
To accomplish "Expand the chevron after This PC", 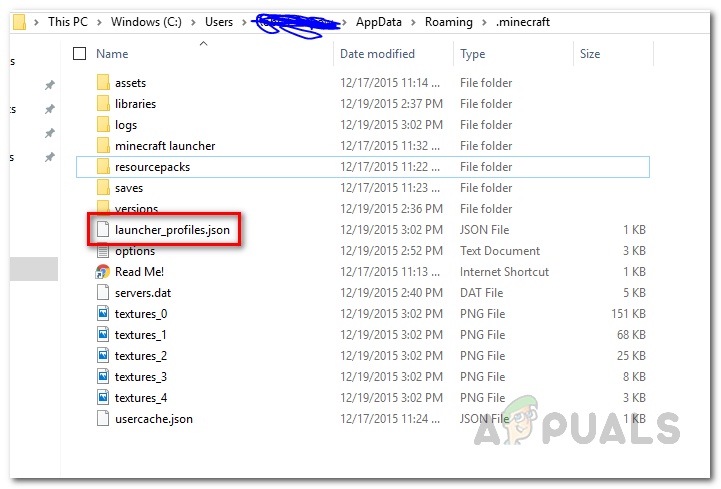I will (x=99, y=22).
